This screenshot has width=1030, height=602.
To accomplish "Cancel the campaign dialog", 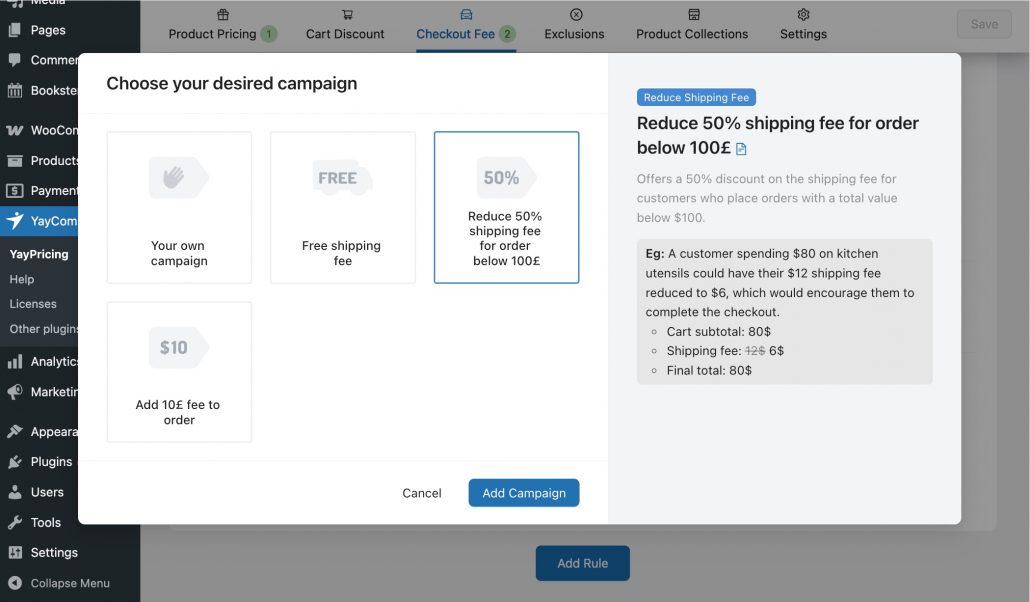I will click(422, 493).
